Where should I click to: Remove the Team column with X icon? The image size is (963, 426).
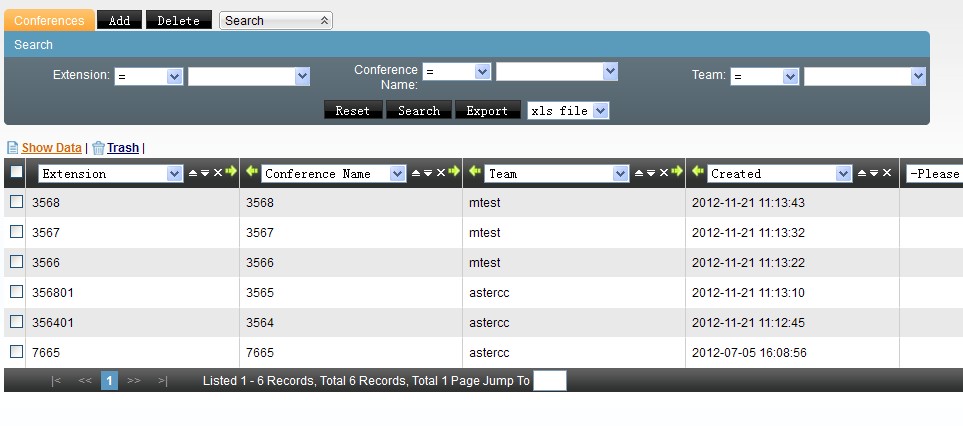(665, 173)
